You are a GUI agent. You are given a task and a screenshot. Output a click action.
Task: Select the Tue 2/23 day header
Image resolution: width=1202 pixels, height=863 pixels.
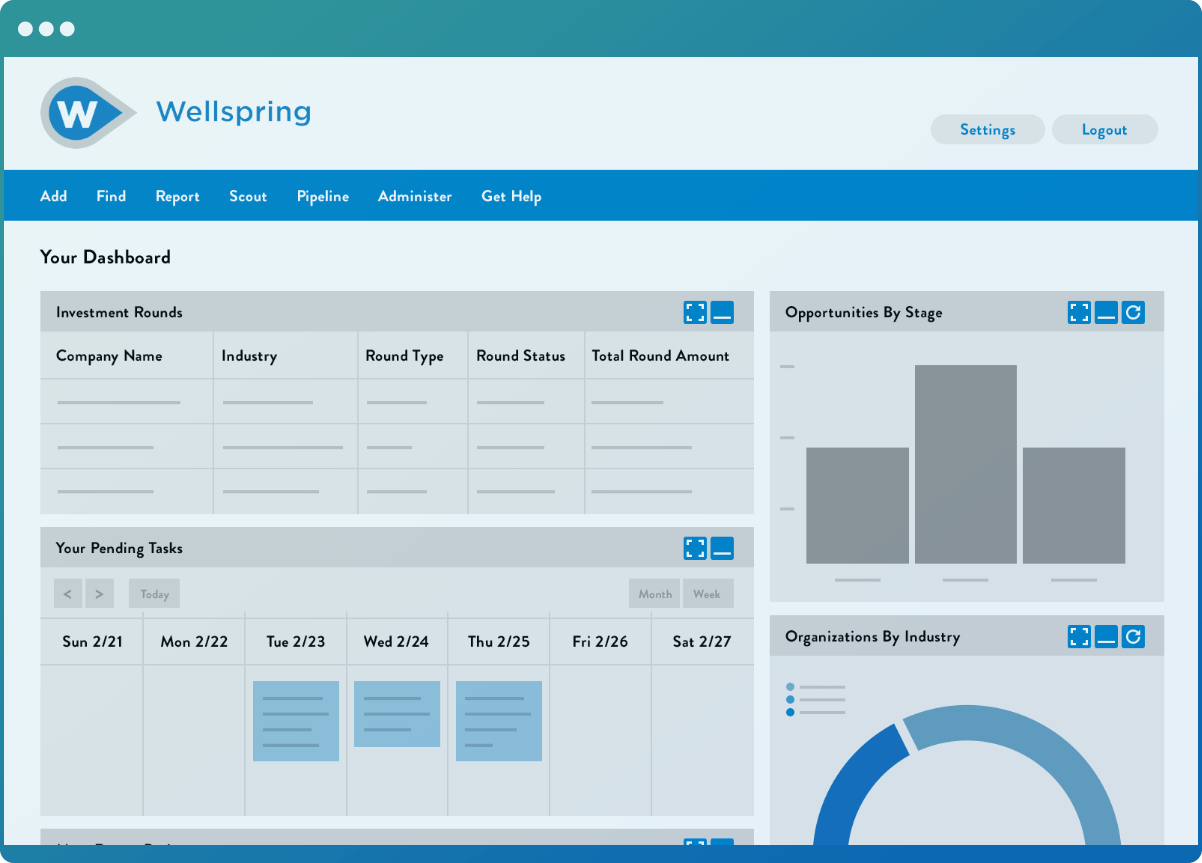(296, 641)
